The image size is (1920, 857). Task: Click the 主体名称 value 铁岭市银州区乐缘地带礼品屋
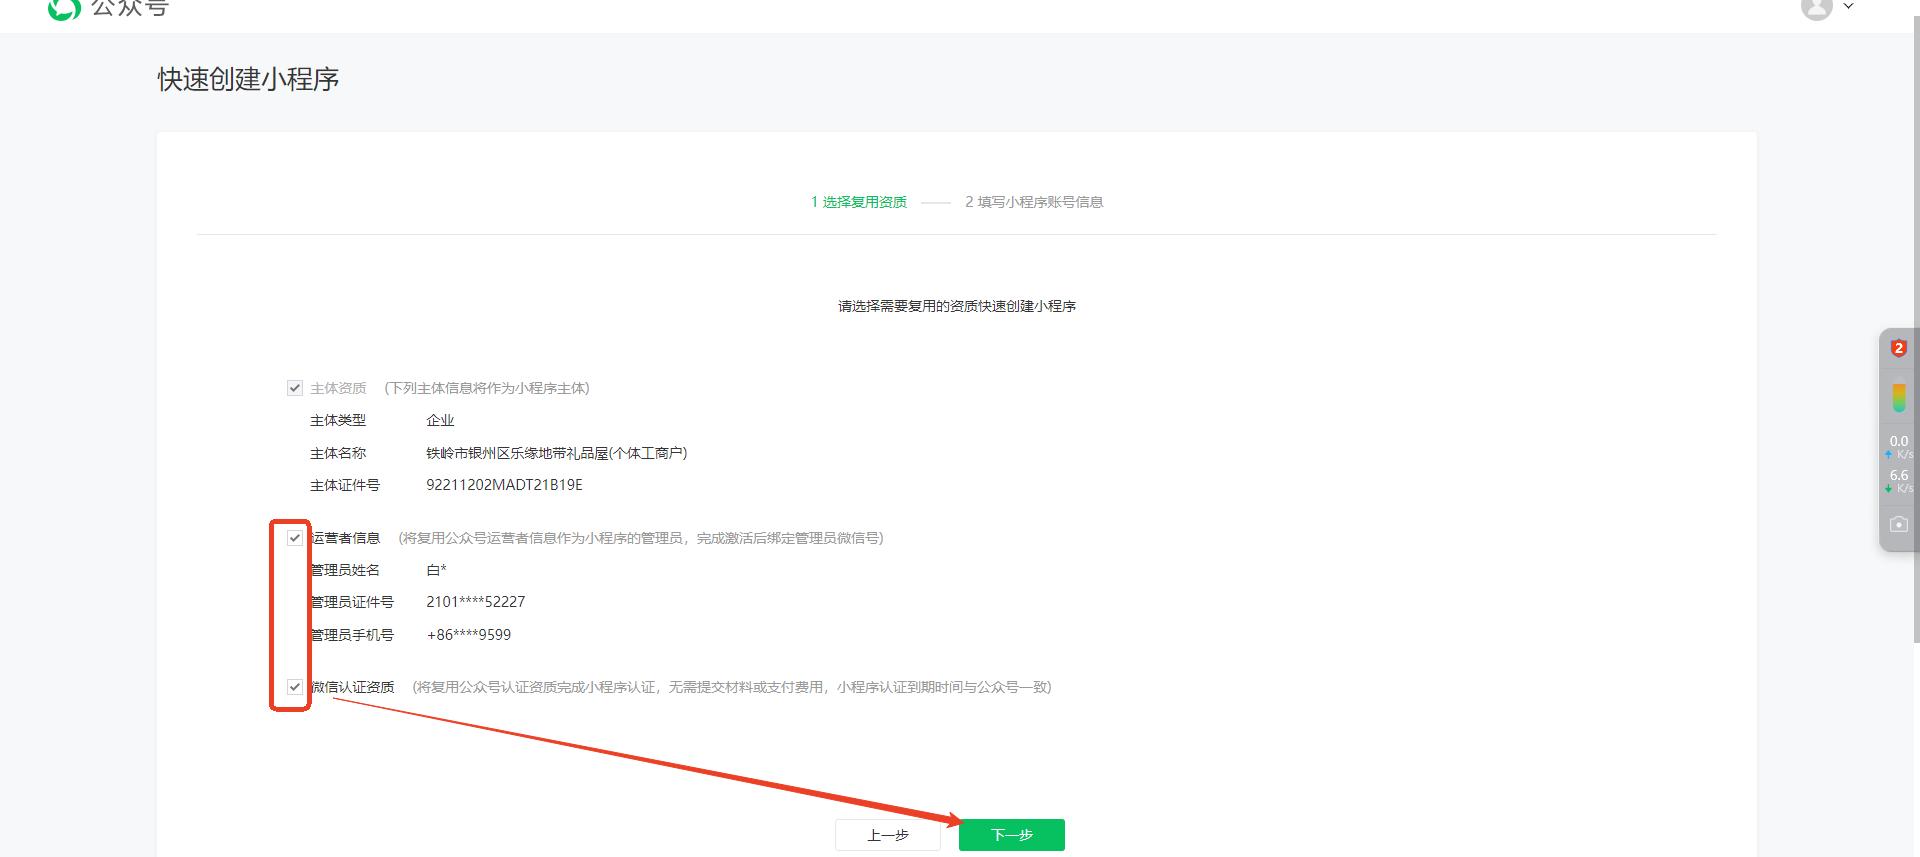click(x=556, y=453)
